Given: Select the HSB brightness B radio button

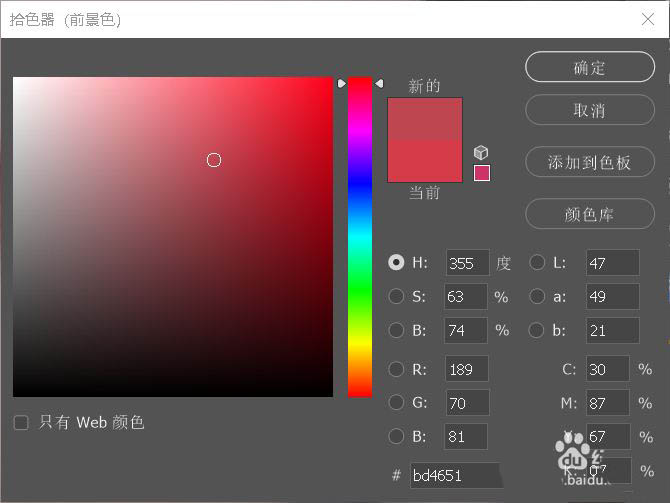Looking at the screenshot, I should [396, 330].
